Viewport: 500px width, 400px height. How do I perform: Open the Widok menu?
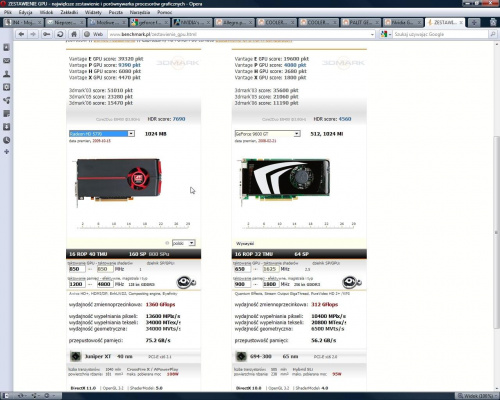pos(46,12)
